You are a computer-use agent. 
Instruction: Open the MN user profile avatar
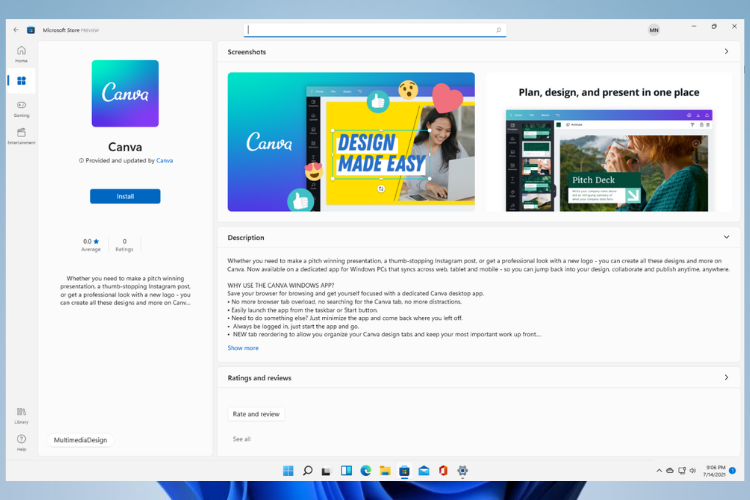point(653,30)
